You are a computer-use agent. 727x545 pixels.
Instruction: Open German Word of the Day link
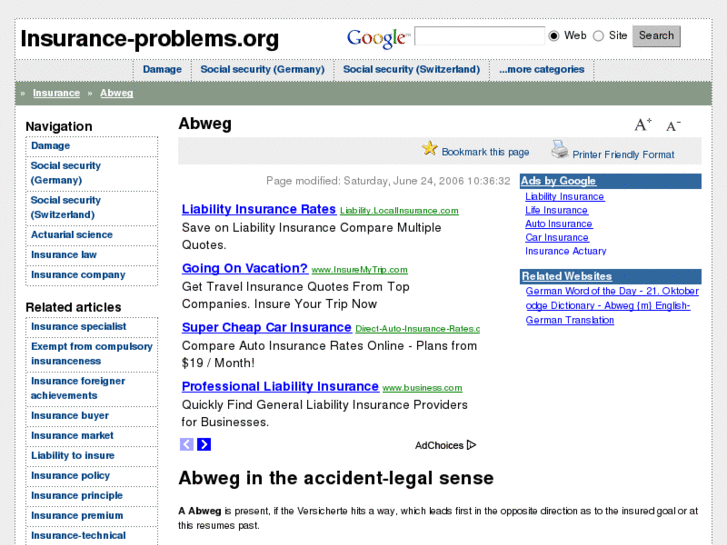coord(612,291)
